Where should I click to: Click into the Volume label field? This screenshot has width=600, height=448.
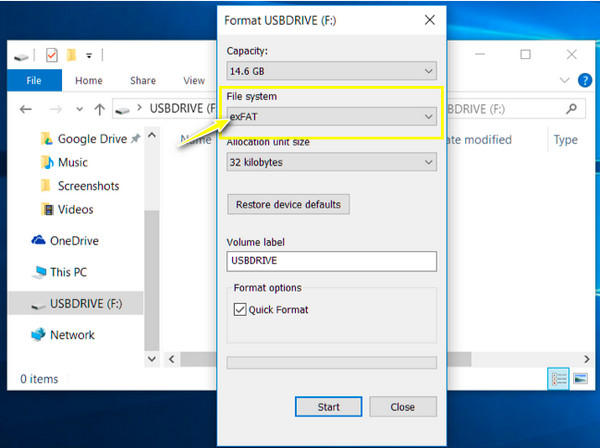(x=331, y=261)
